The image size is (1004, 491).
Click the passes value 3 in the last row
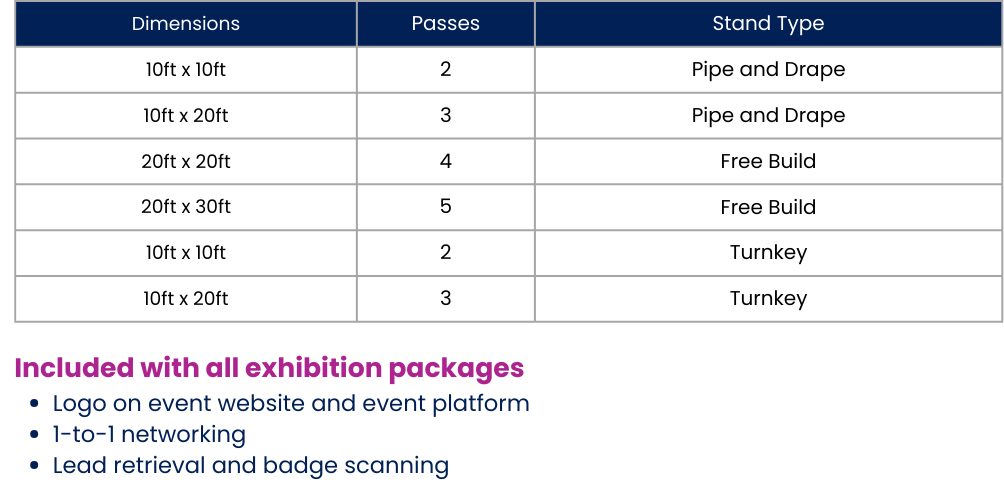(446, 299)
